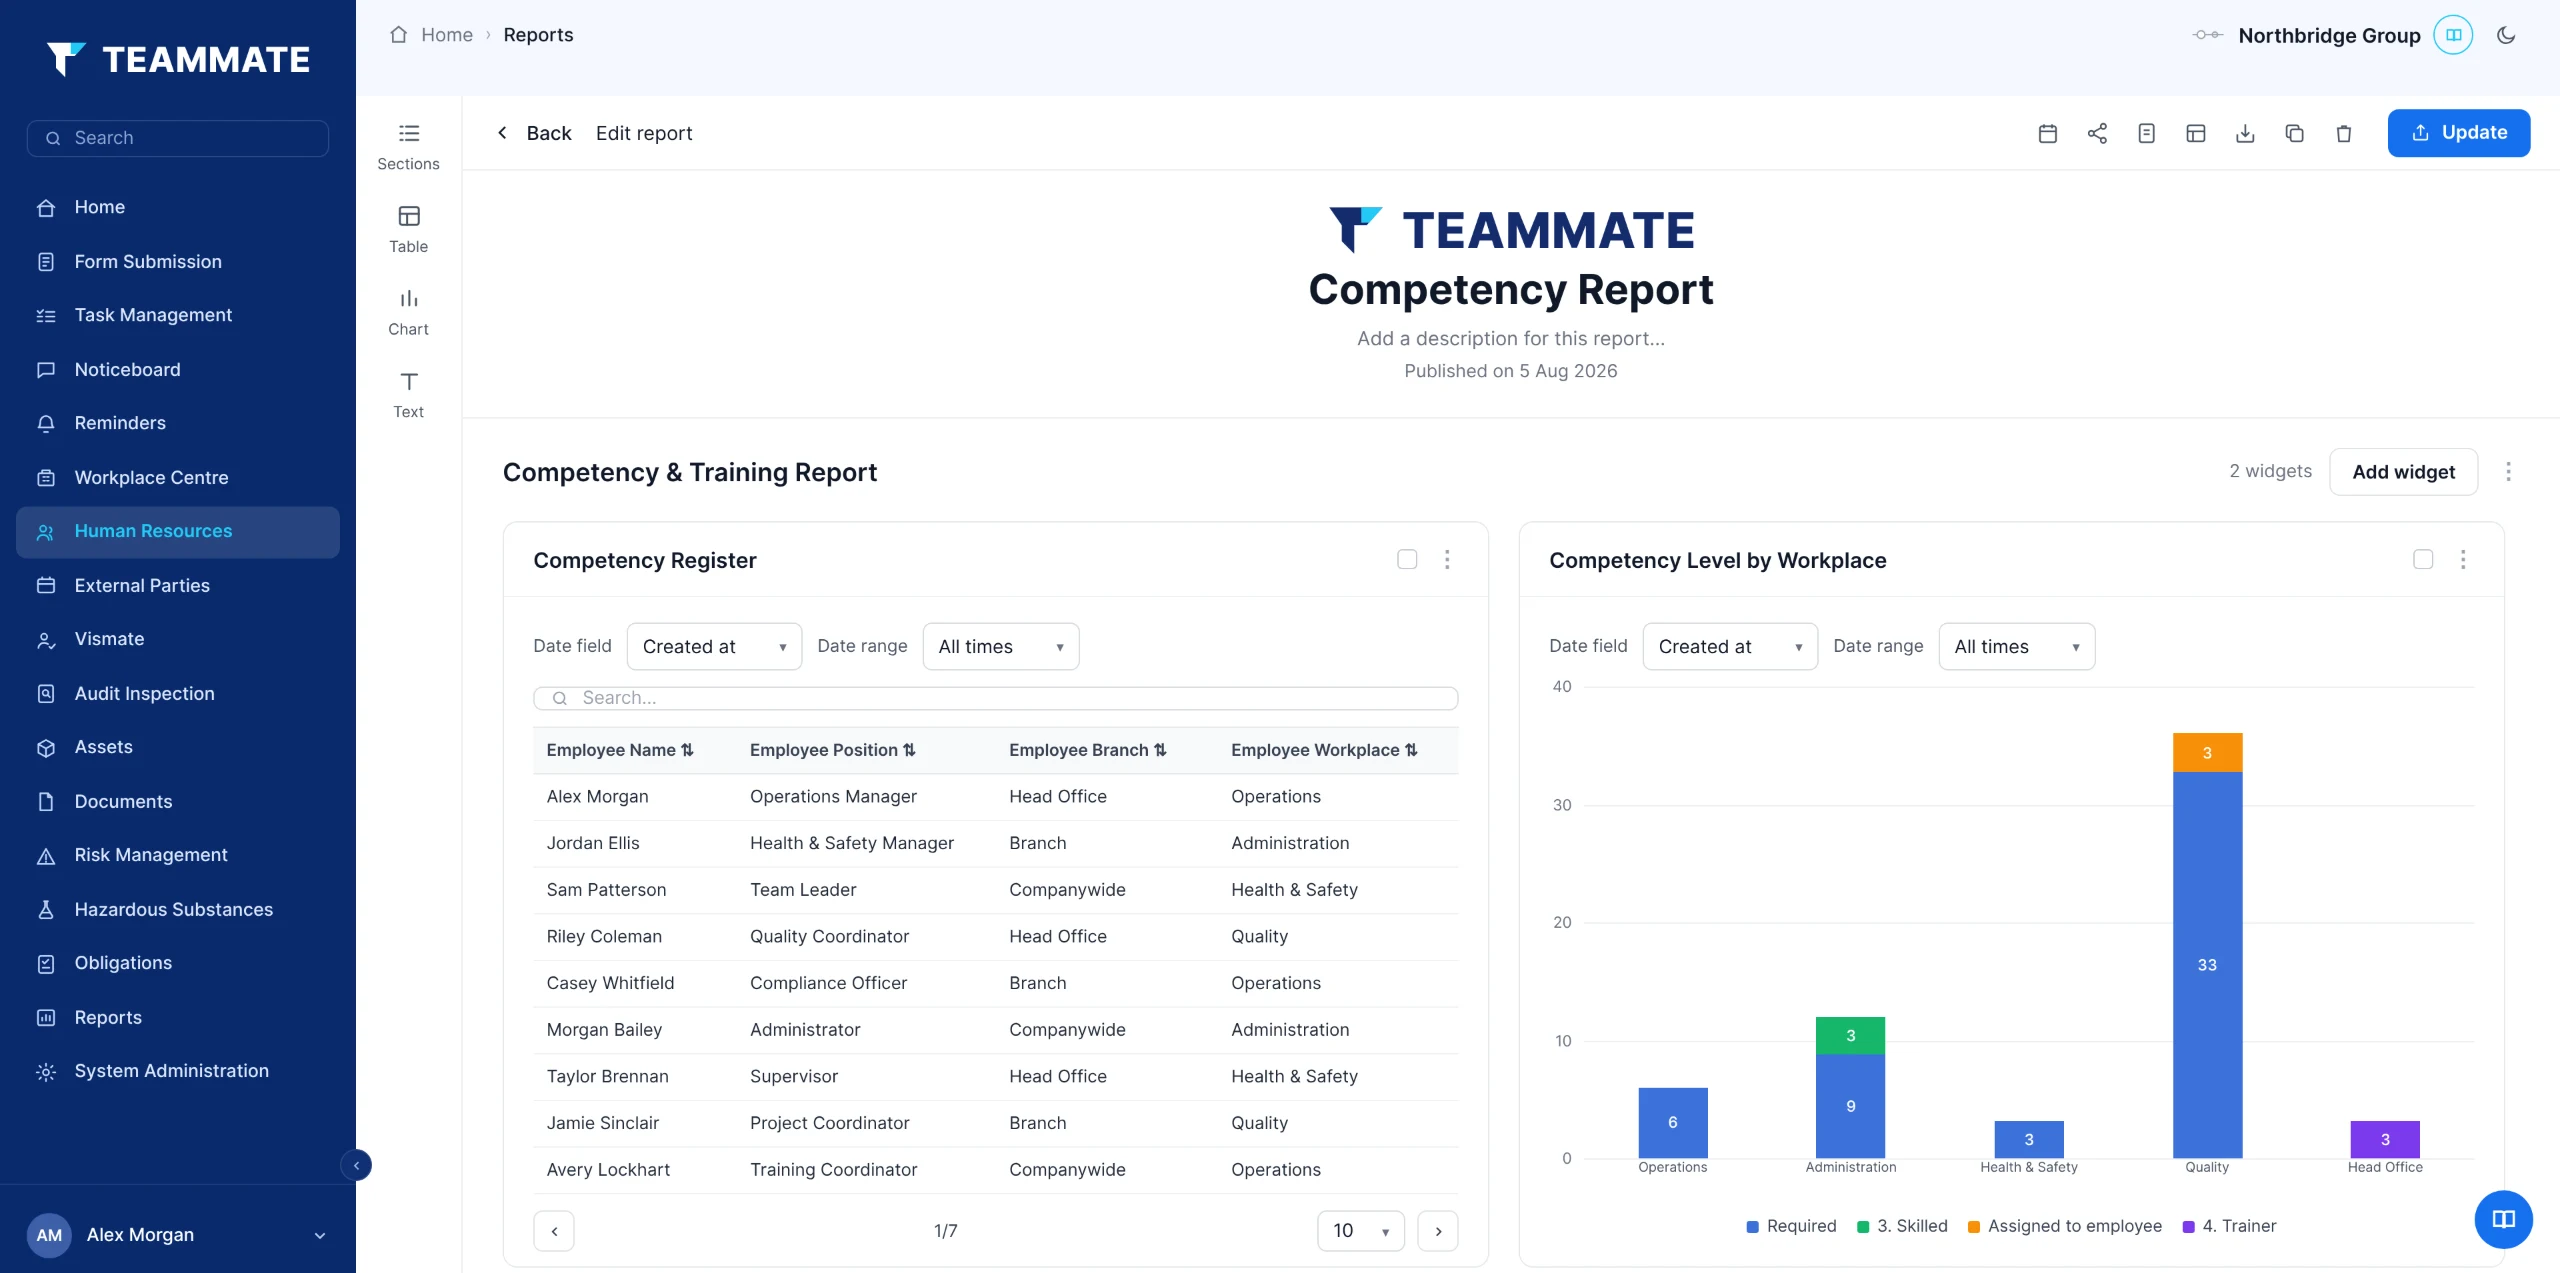
Task: Click the Competency Report title to edit
Action: [1510, 289]
